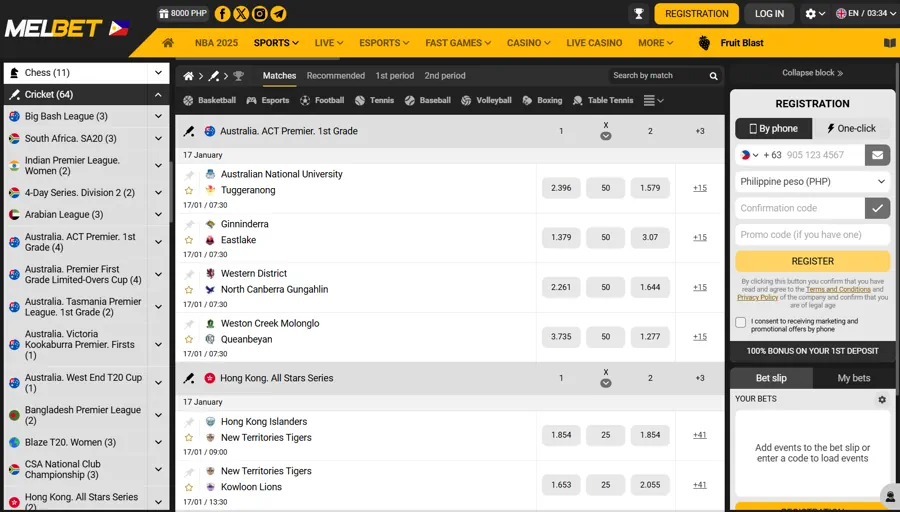900x512 pixels.
Task: Click the email envelope icon
Action: pyautogui.click(x=877, y=155)
